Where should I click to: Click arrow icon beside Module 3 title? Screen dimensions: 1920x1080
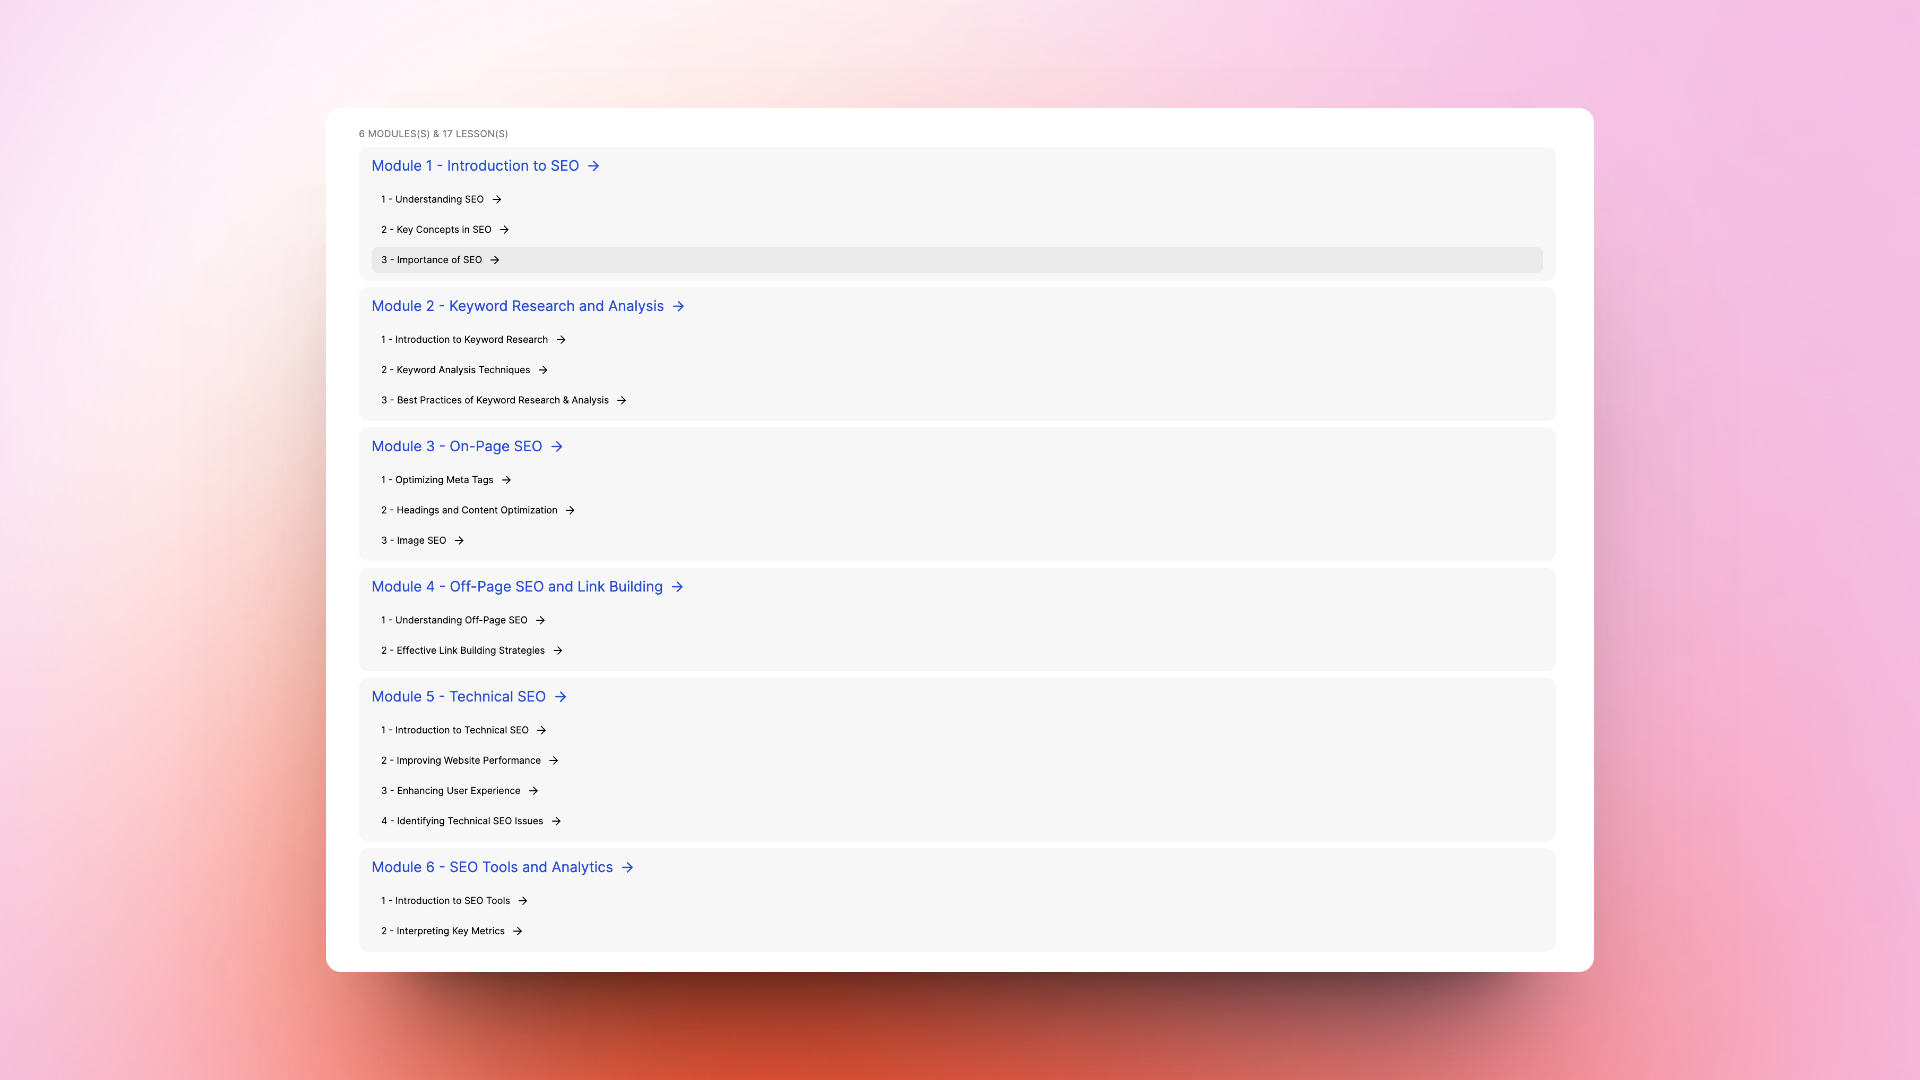557,446
